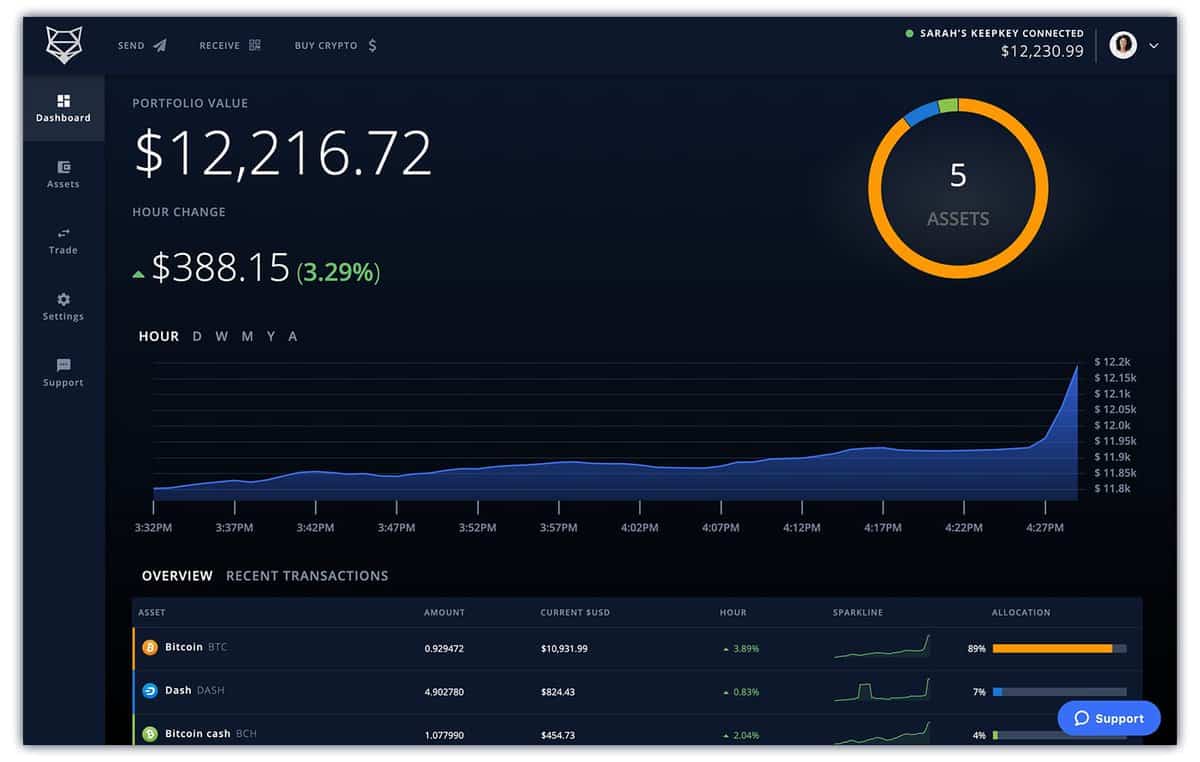Open the Assets wallet sidebar icon
Image resolution: width=1200 pixels, height=762 pixels.
point(64,168)
